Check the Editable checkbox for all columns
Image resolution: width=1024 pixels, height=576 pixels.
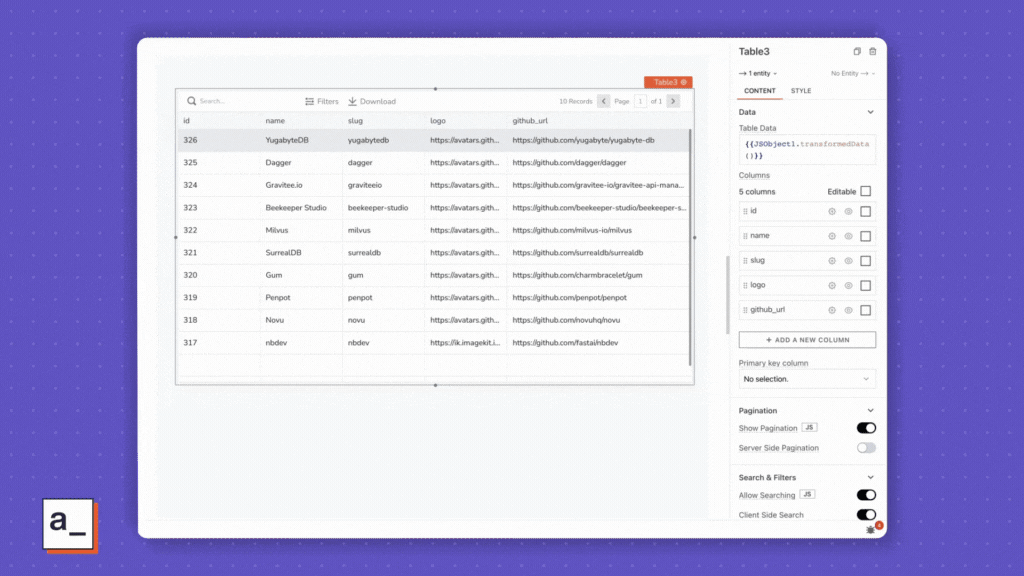point(865,191)
